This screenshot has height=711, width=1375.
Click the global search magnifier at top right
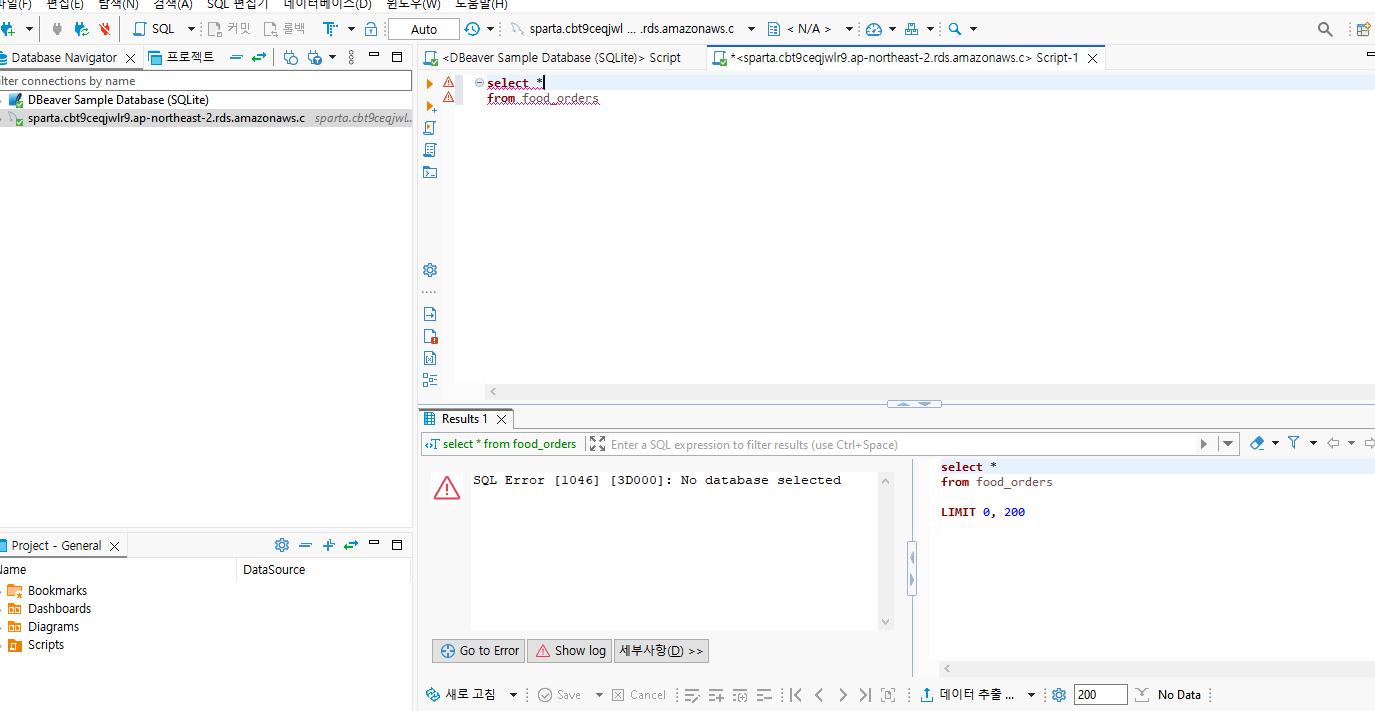click(1325, 29)
